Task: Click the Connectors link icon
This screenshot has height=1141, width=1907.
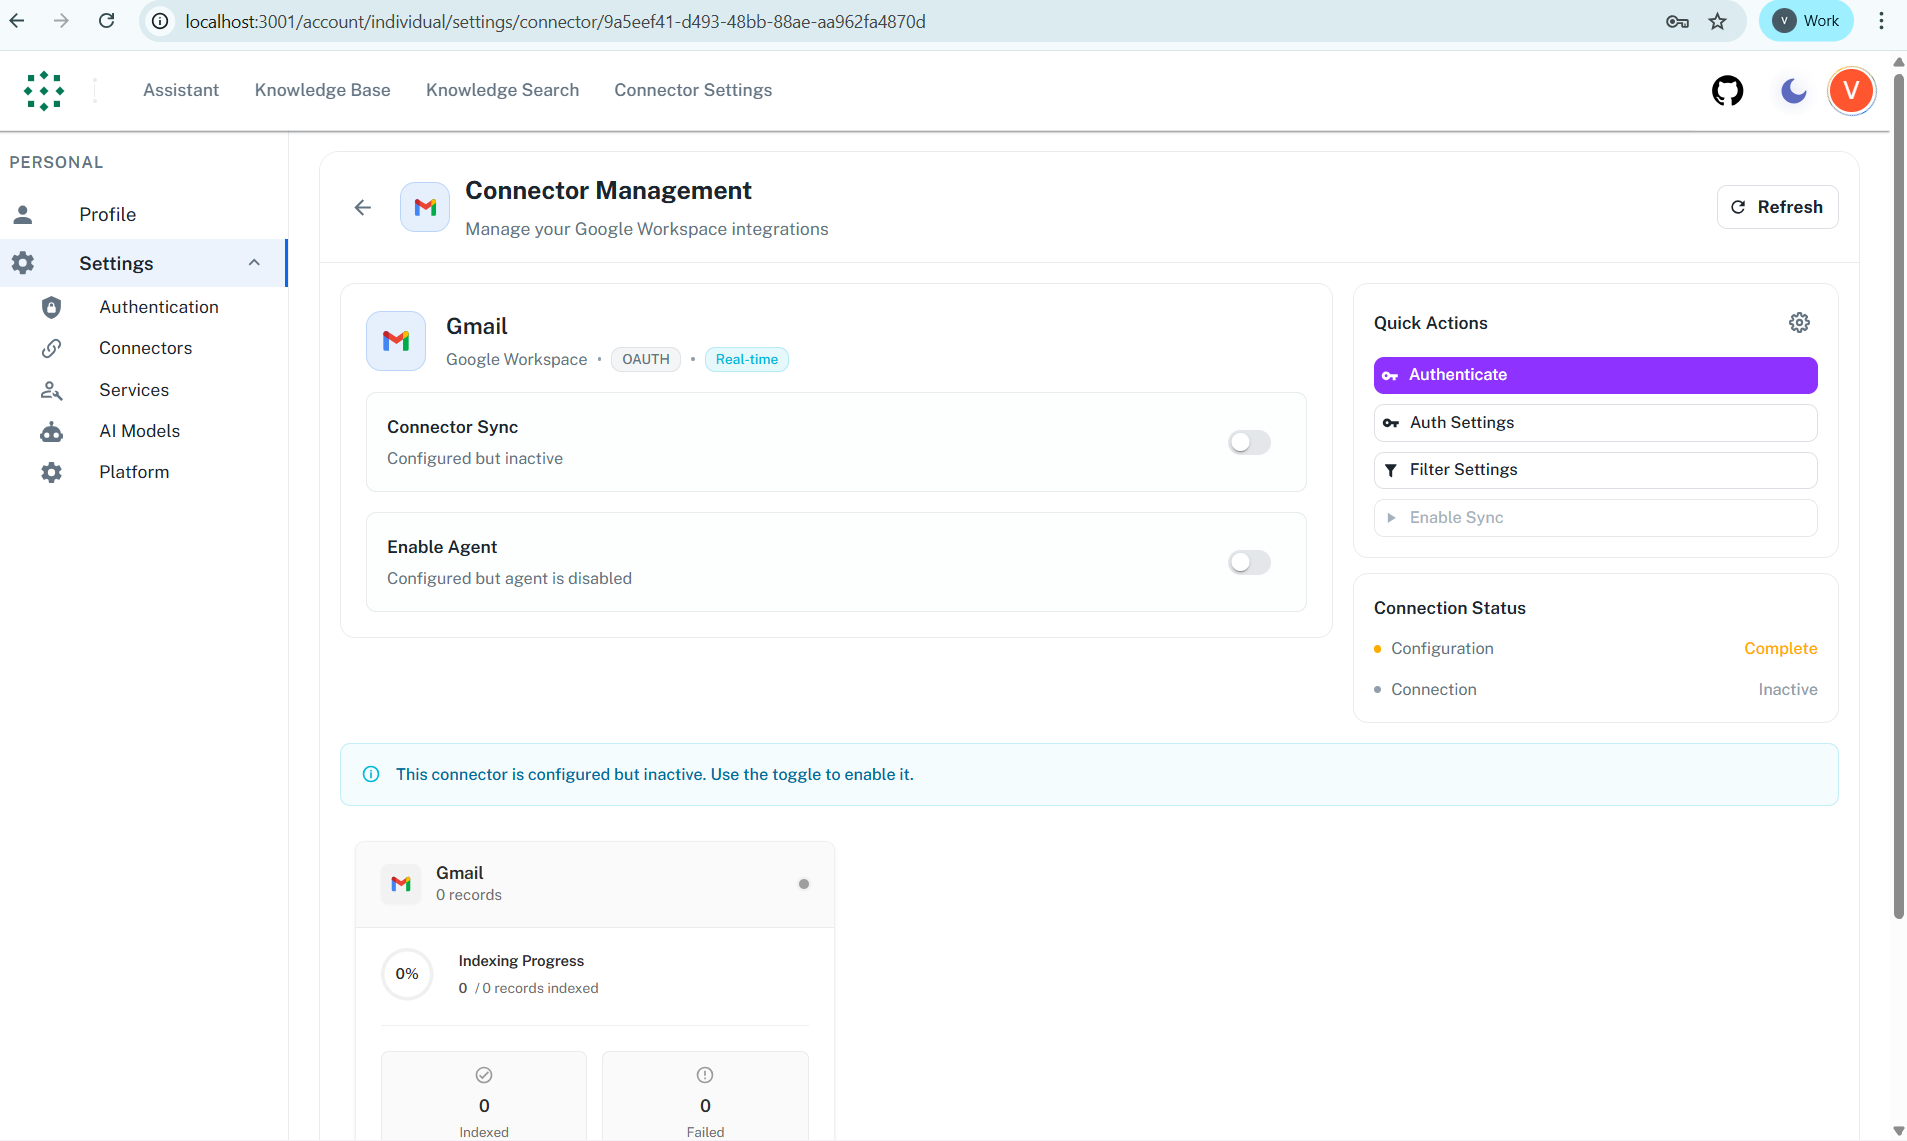Action: tap(51, 348)
